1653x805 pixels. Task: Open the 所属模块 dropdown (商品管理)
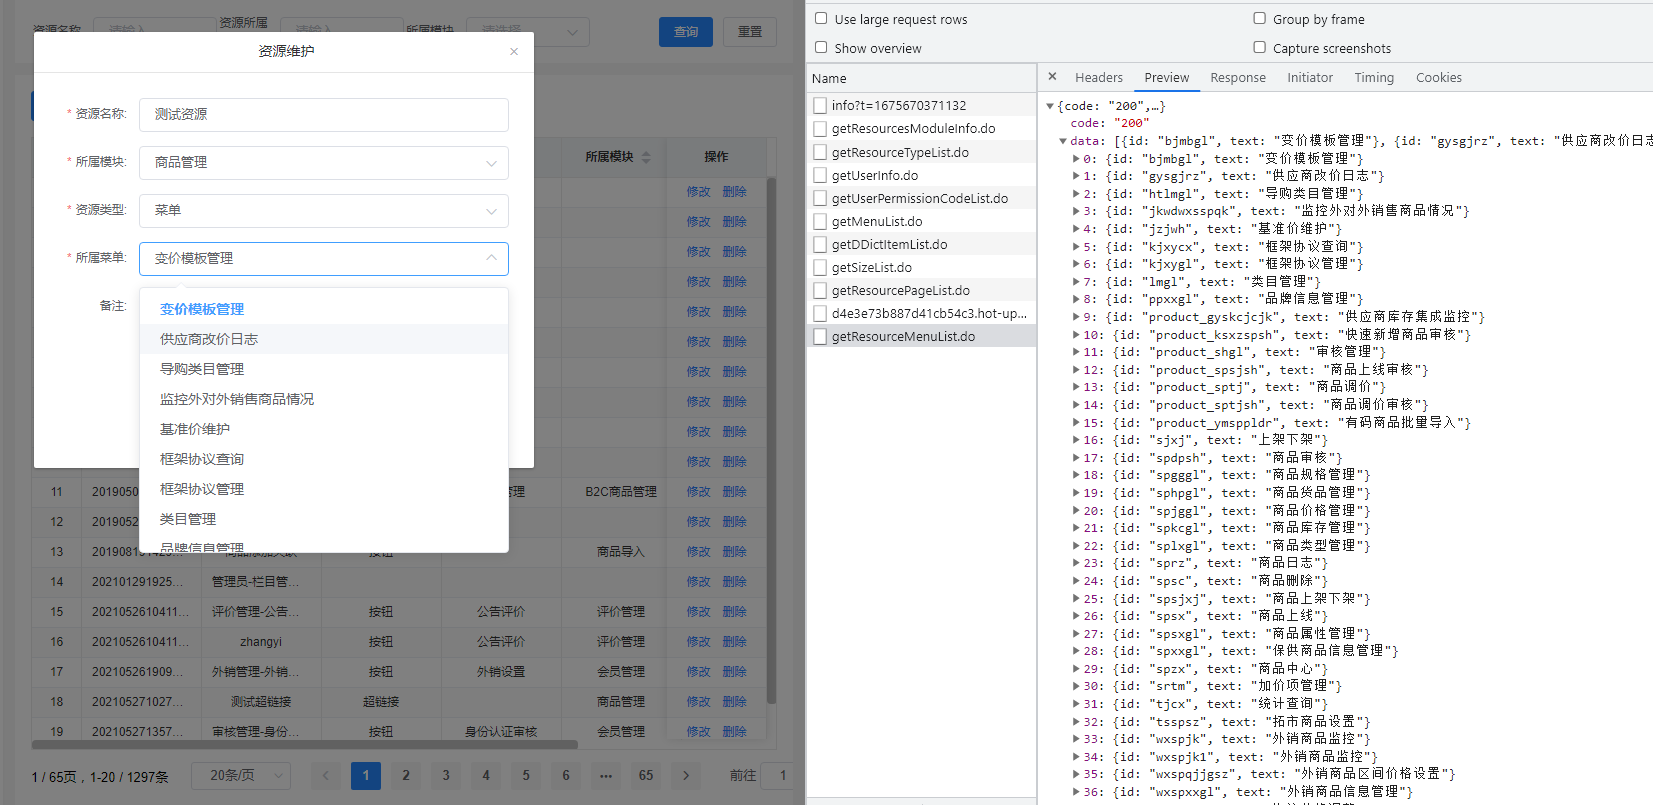click(x=324, y=163)
